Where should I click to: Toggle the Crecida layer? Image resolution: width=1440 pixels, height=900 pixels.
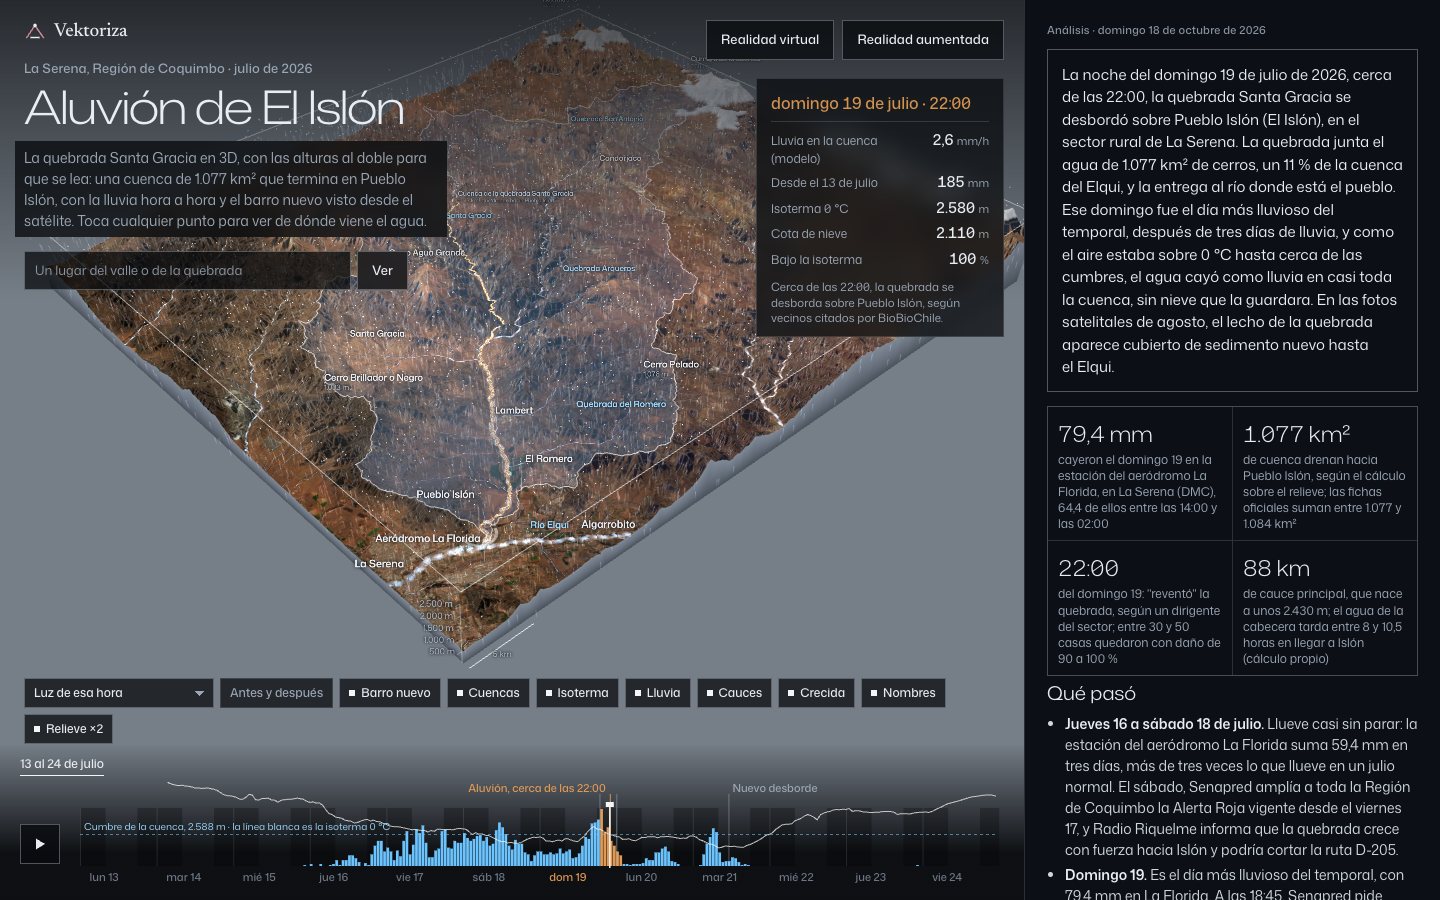tap(816, 693)
